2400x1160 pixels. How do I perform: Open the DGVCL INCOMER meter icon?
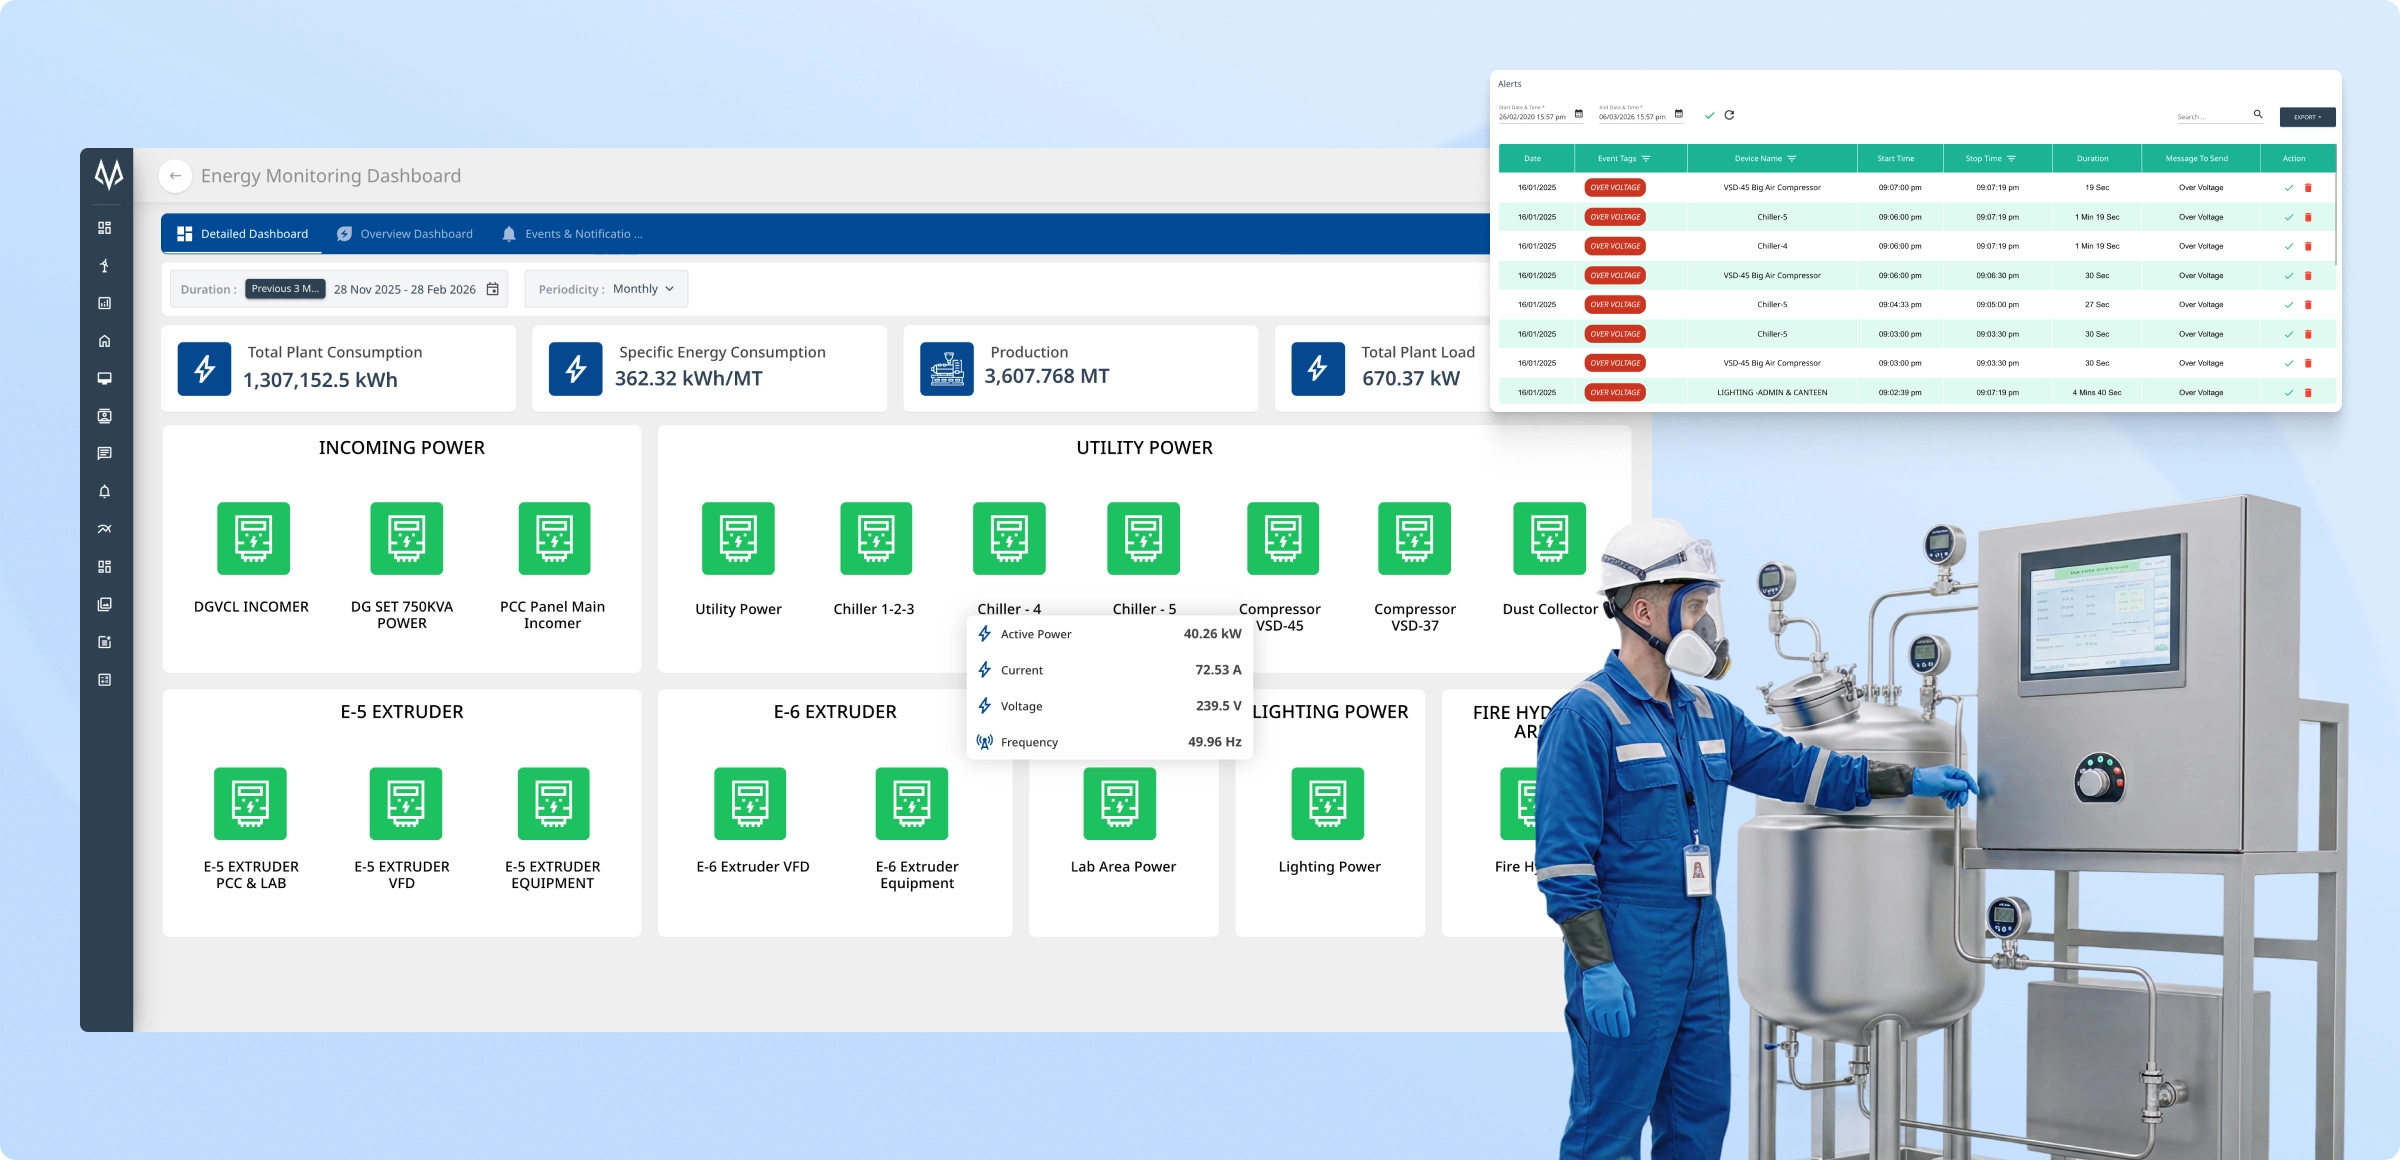click(253, 538)
